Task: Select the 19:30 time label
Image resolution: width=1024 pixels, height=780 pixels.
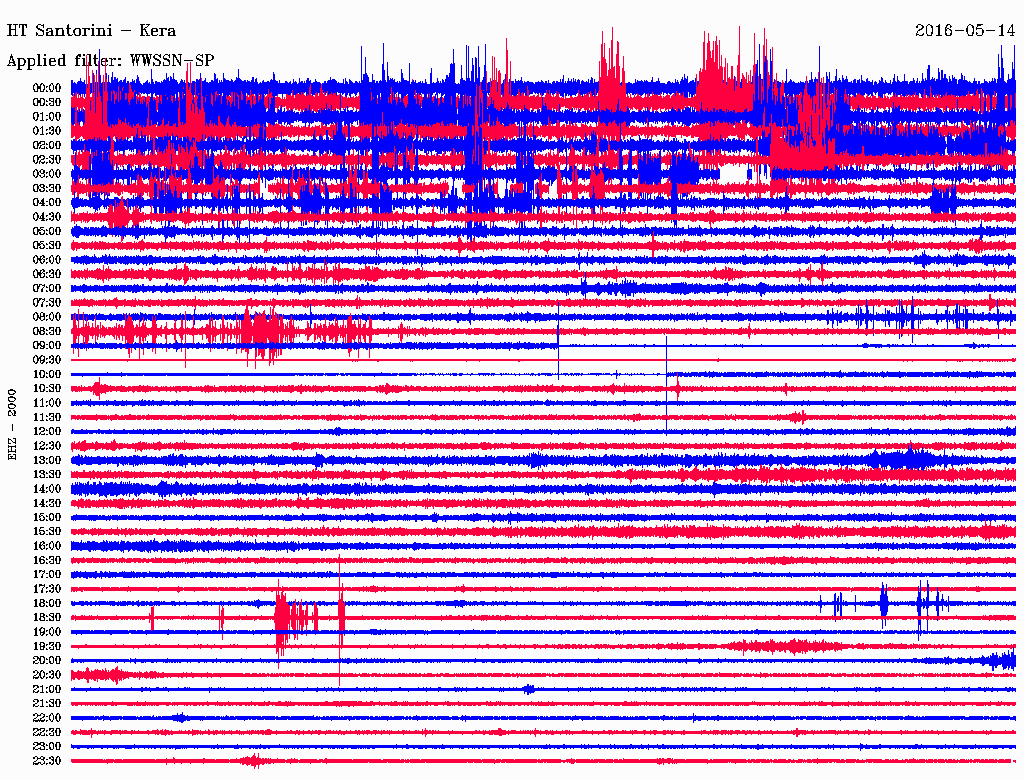Action: (47, 646)
